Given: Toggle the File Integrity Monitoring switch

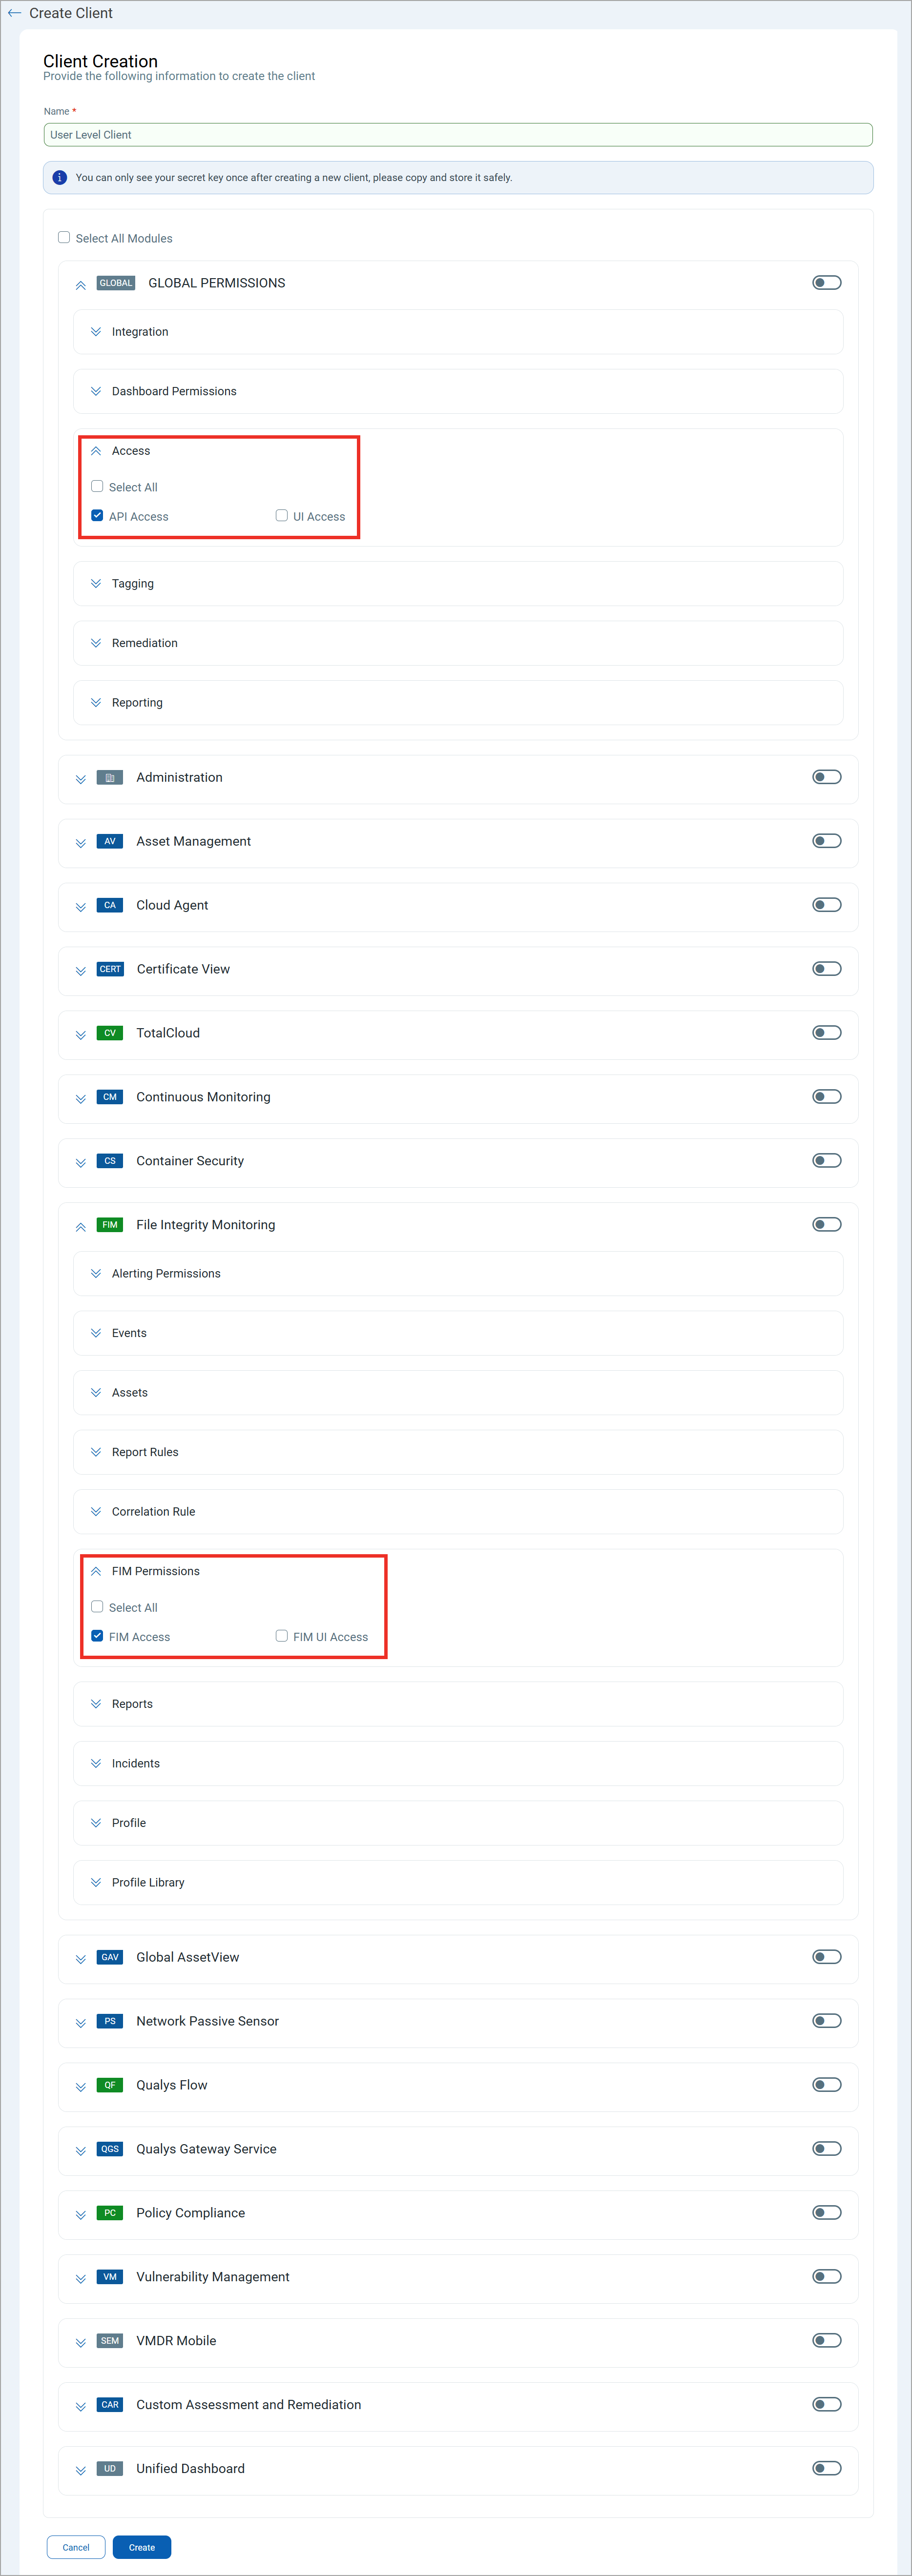Looking at the screenshot, I should tap(826, 1225).
